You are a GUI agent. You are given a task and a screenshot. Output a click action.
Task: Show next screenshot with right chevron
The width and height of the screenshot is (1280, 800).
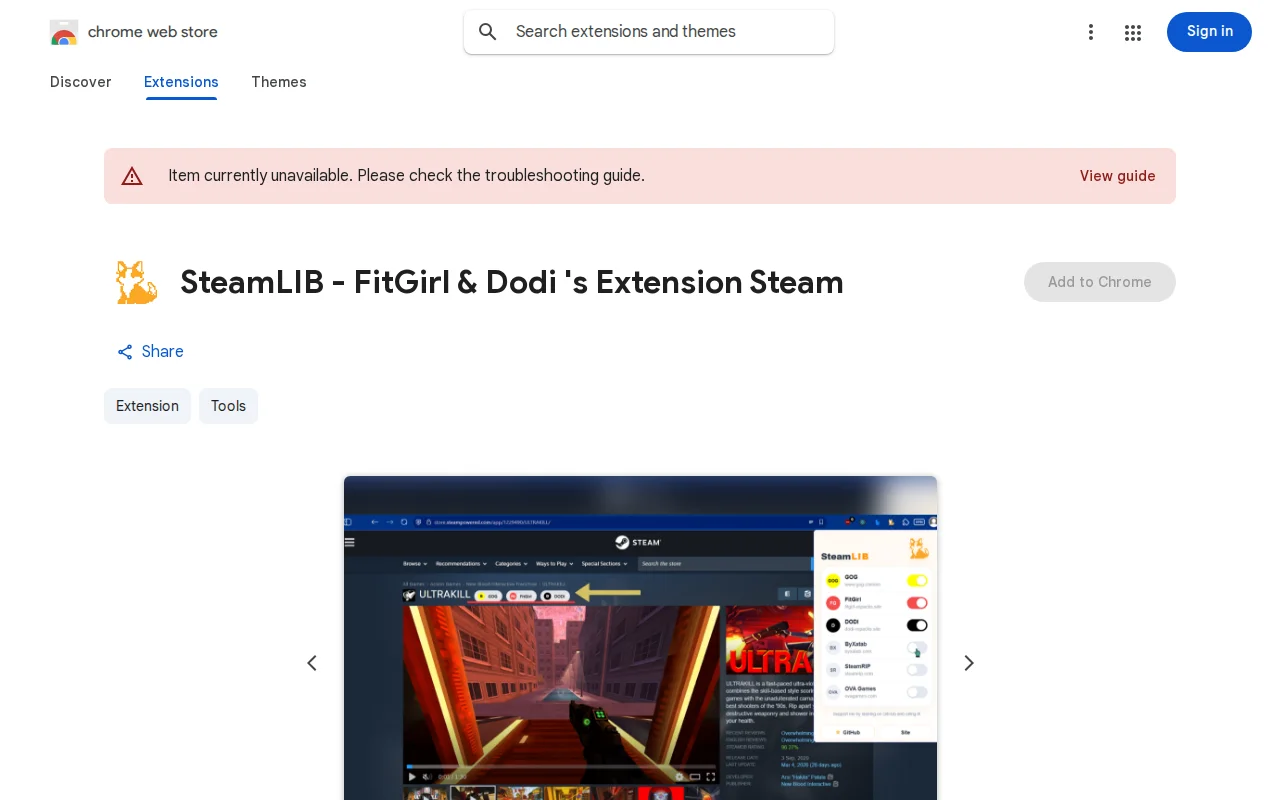pos(968,663)
